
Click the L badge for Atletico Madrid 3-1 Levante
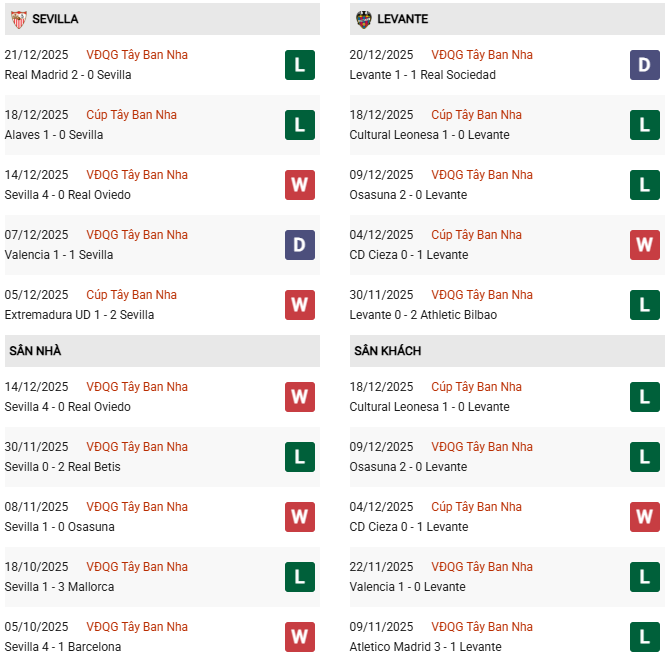tap(645, 637)
